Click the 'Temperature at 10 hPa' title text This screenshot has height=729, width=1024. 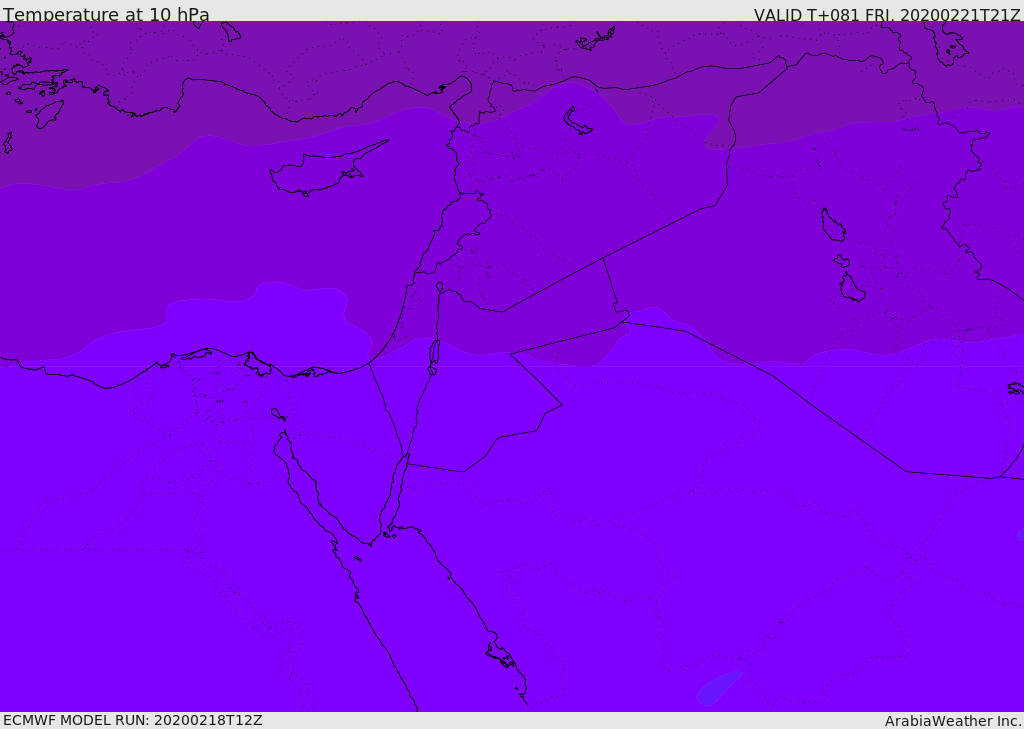click(x=106, y=14)
